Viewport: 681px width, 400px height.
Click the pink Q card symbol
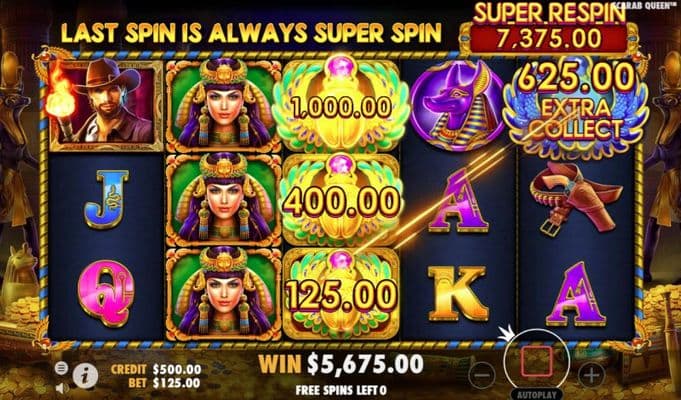pyautogui.click(x=106, y=294)
